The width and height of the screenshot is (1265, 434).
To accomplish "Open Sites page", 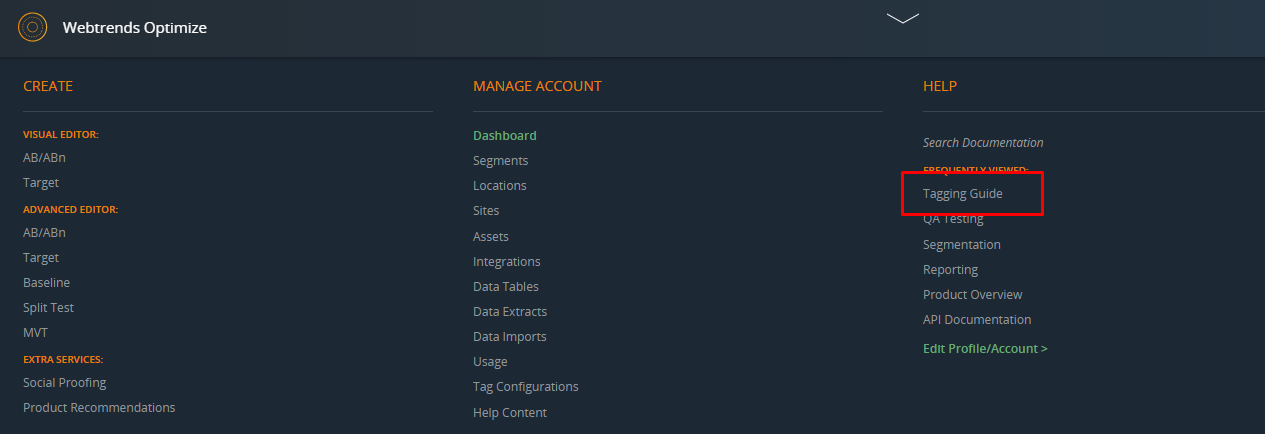I will coord(486,210).
